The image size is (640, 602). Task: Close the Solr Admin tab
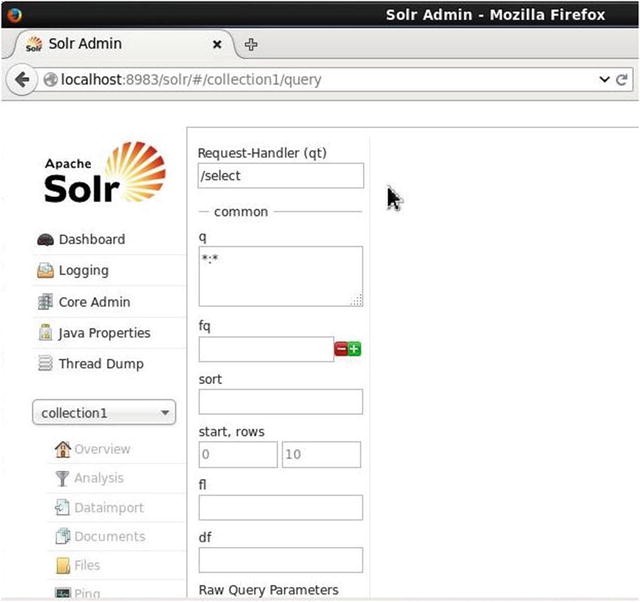pos(218,45)
